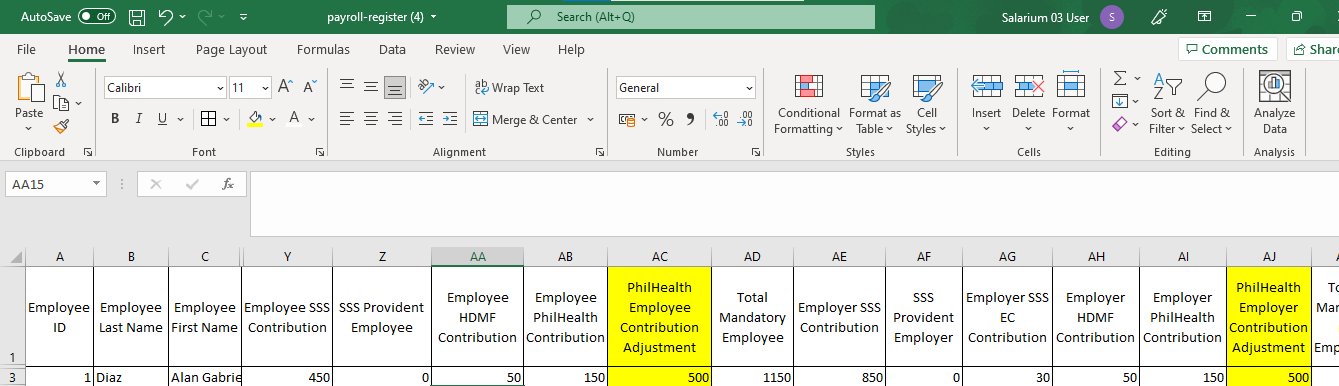Viewport: 1339px width, 386px height.
Task: Toggle Wrap Text on selected cell
Action: 509,88
